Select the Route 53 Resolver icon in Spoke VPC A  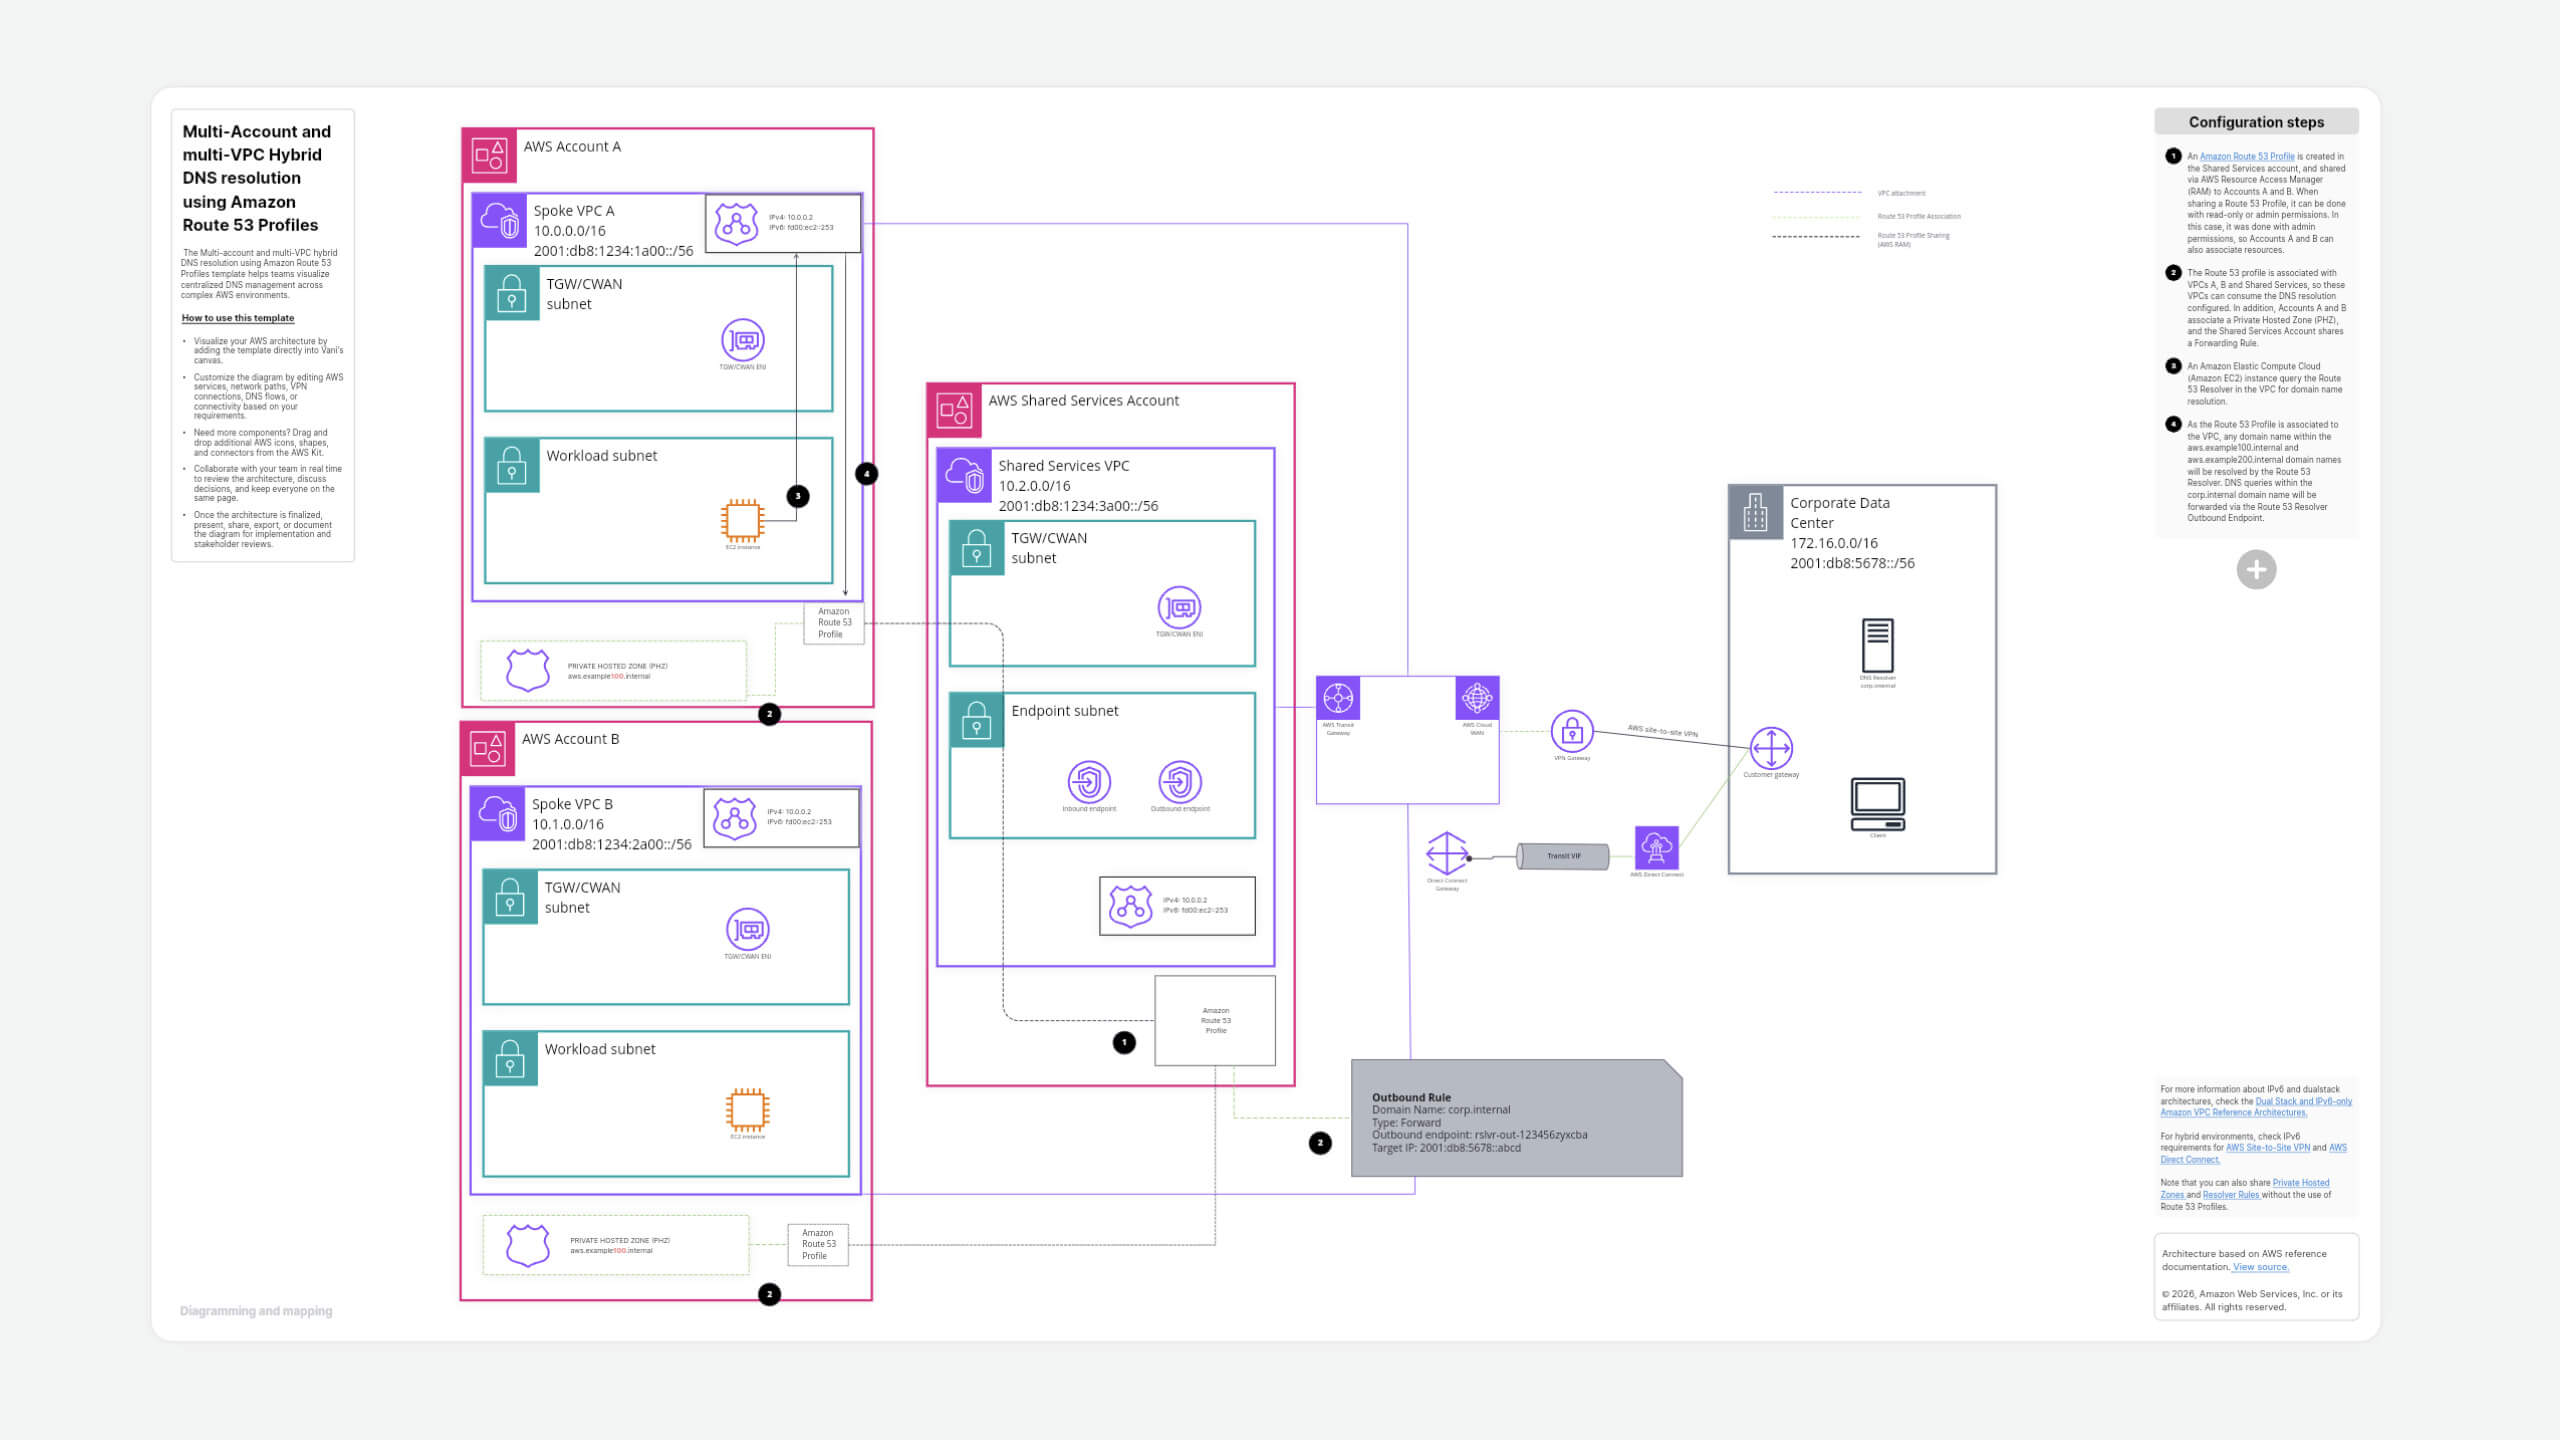737,223
